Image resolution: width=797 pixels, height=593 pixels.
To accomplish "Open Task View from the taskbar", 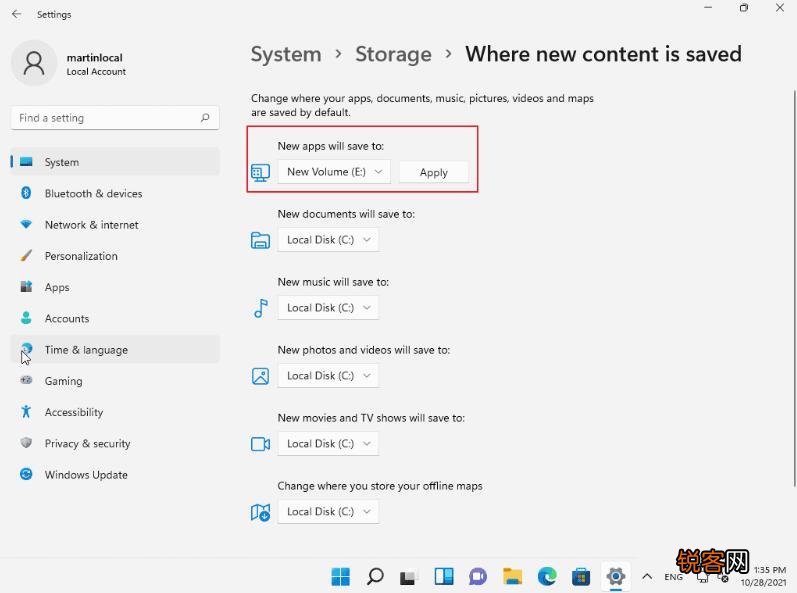I will click(x=408, y=577).
